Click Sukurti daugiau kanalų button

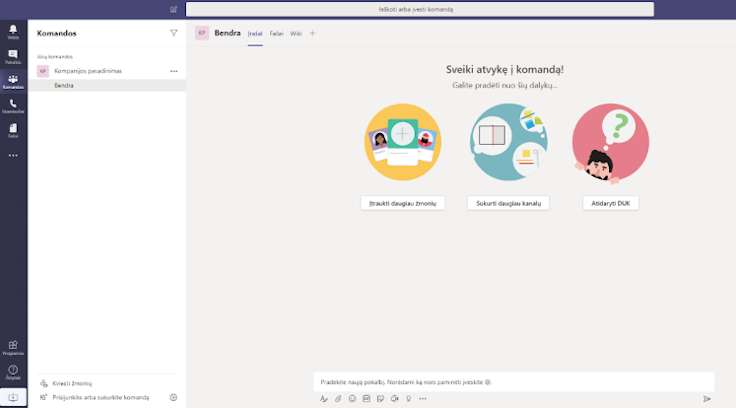point(508,203)
